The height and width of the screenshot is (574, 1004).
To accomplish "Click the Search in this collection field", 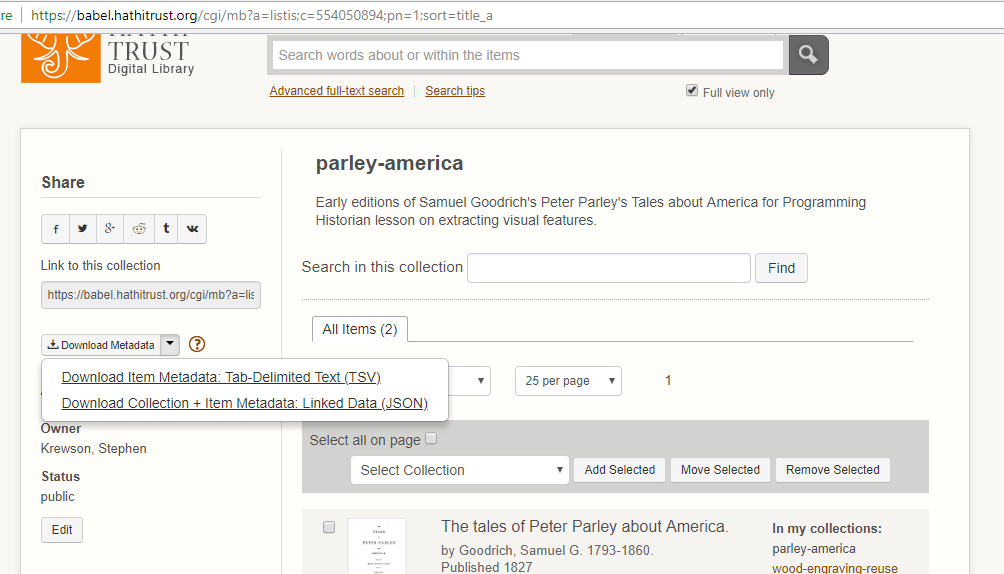I will click(x=608, y=268).
